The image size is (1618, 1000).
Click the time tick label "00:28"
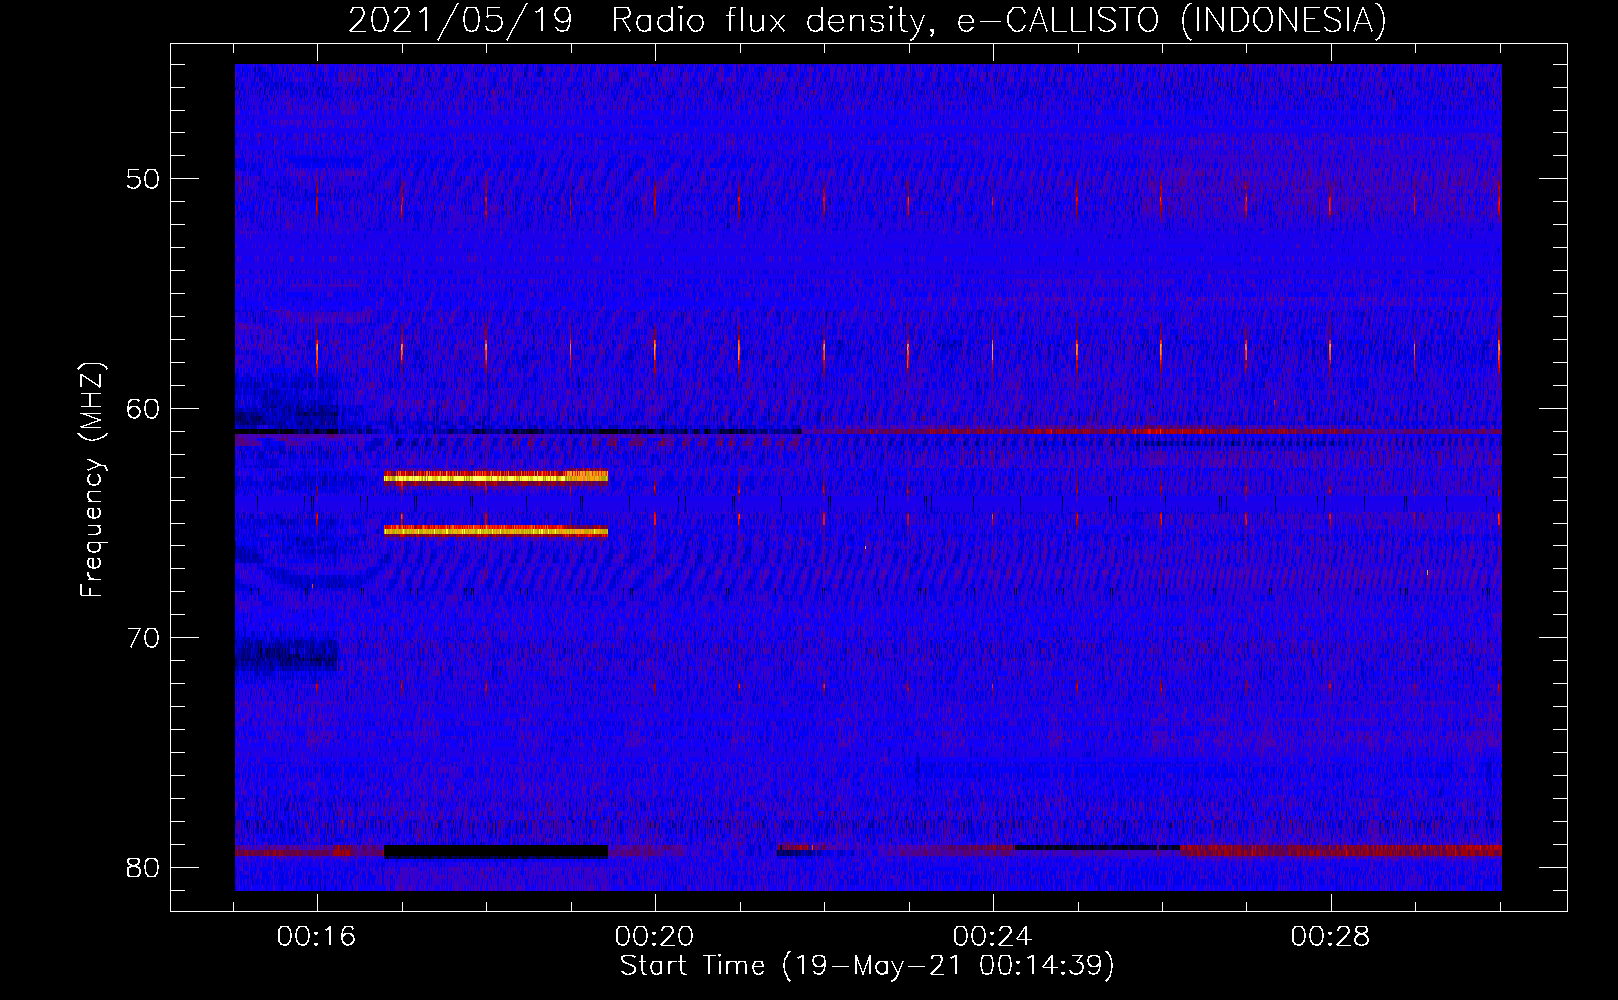pos(1331,936)
